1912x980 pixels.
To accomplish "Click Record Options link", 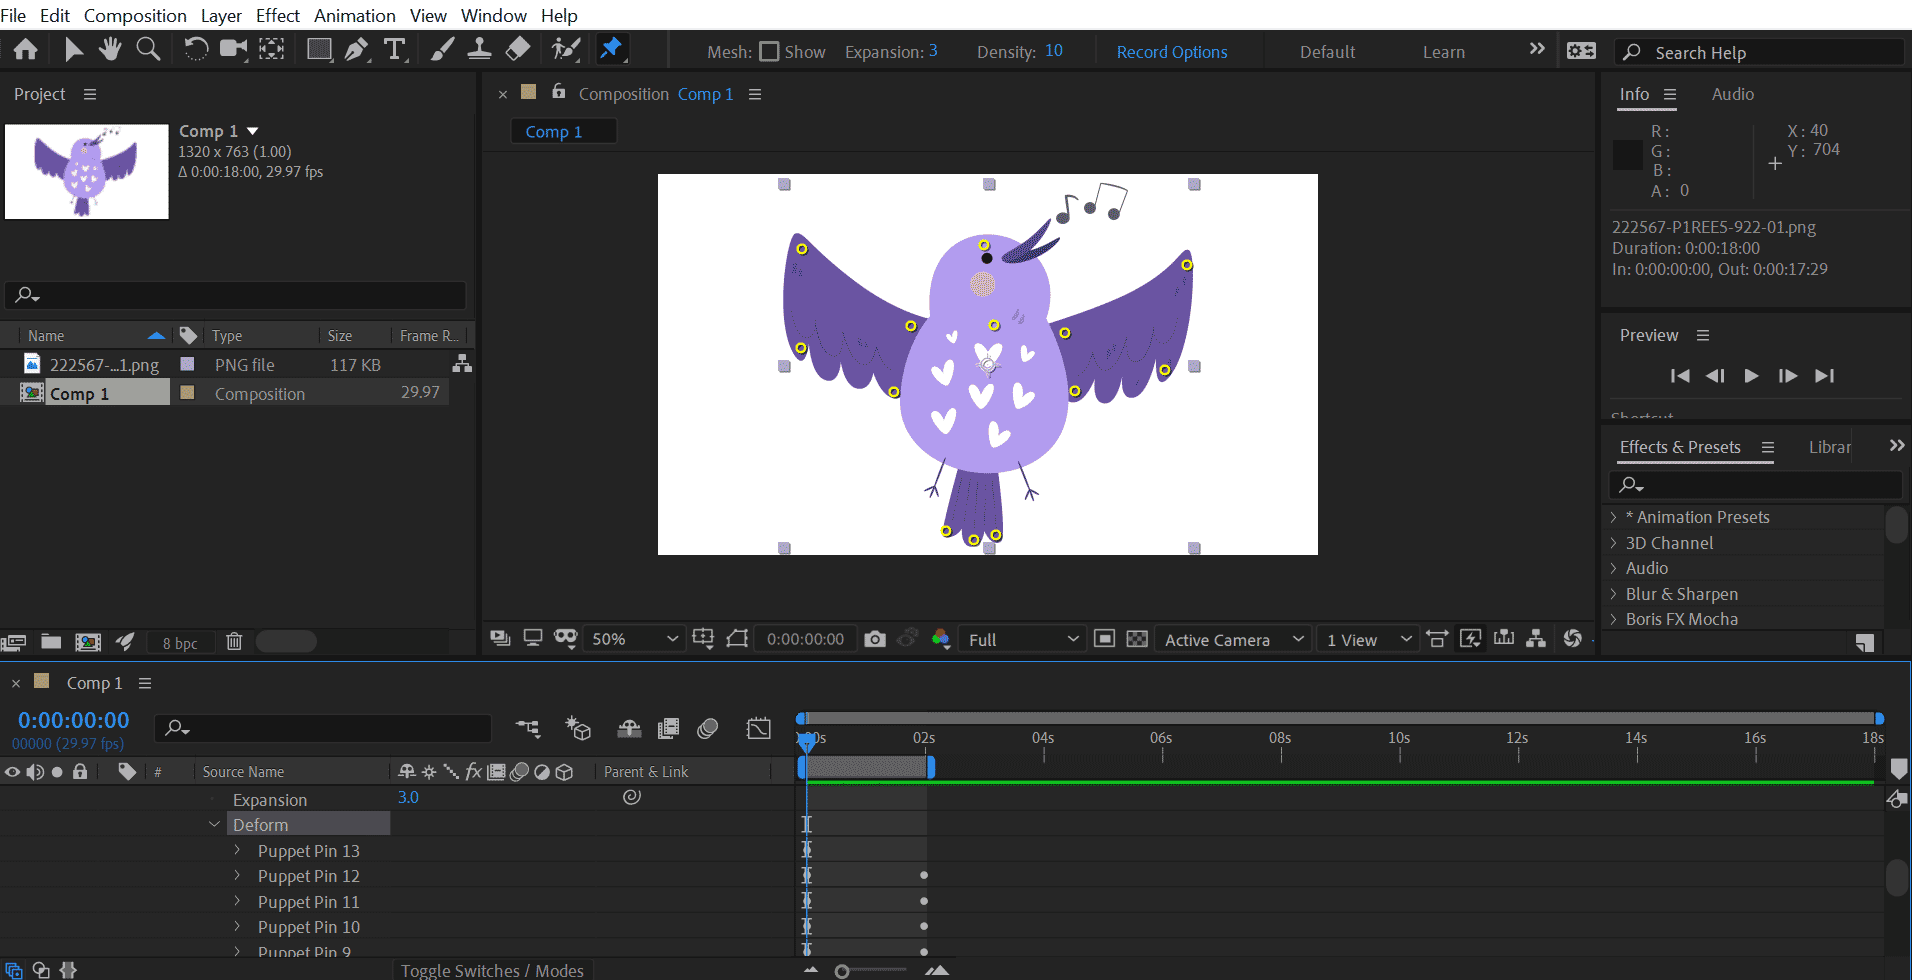I will tap(1171, 52).
